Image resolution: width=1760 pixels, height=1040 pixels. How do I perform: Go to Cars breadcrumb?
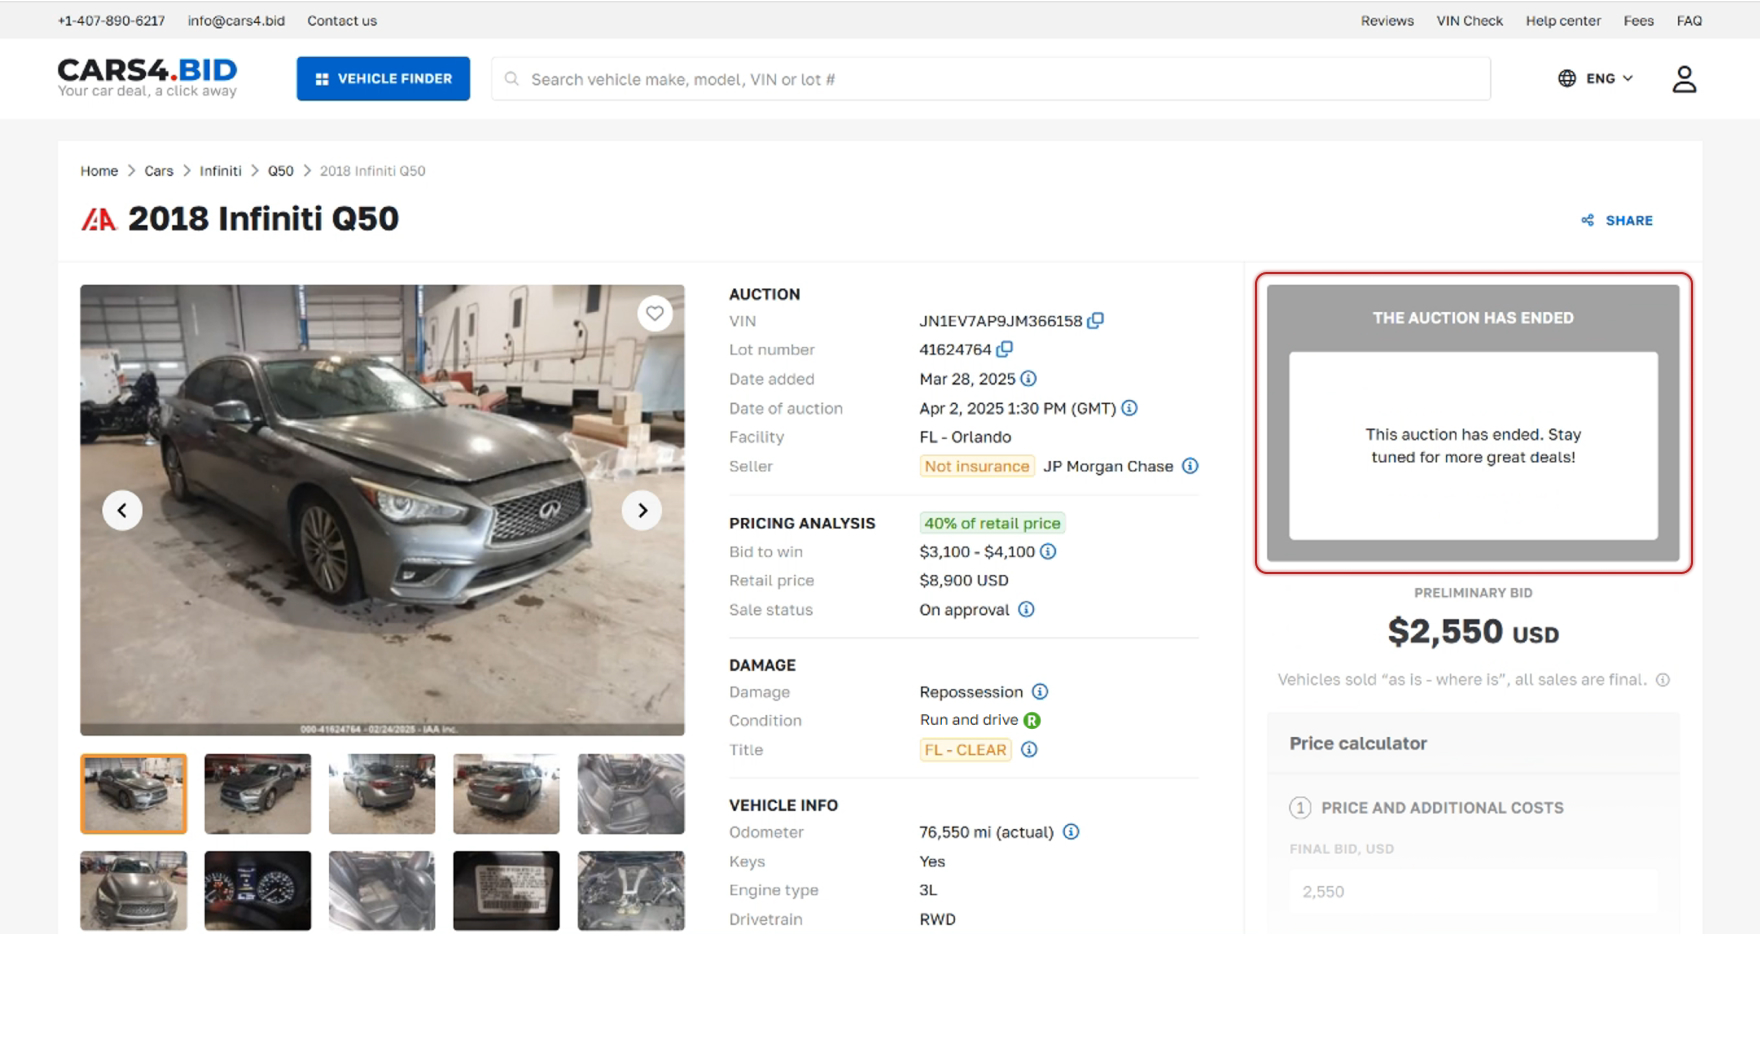click(159, 171)
